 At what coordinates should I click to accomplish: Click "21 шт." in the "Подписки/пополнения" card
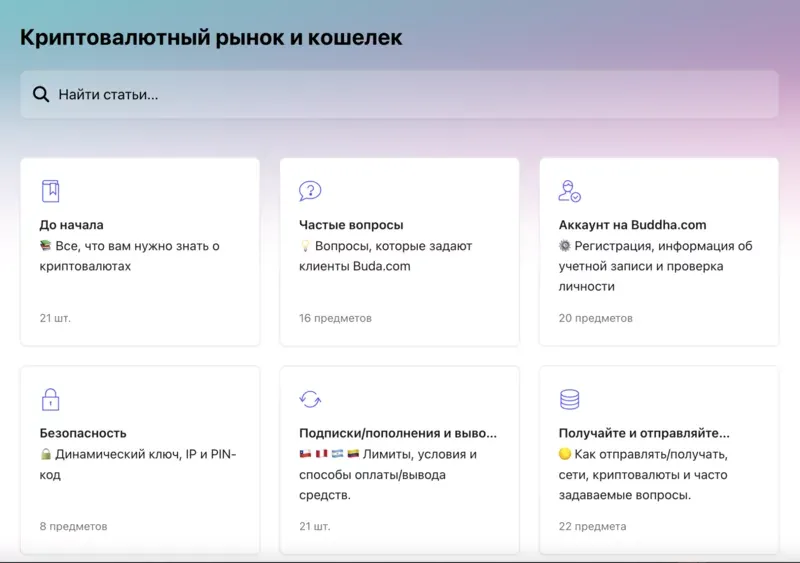[315, 526]
